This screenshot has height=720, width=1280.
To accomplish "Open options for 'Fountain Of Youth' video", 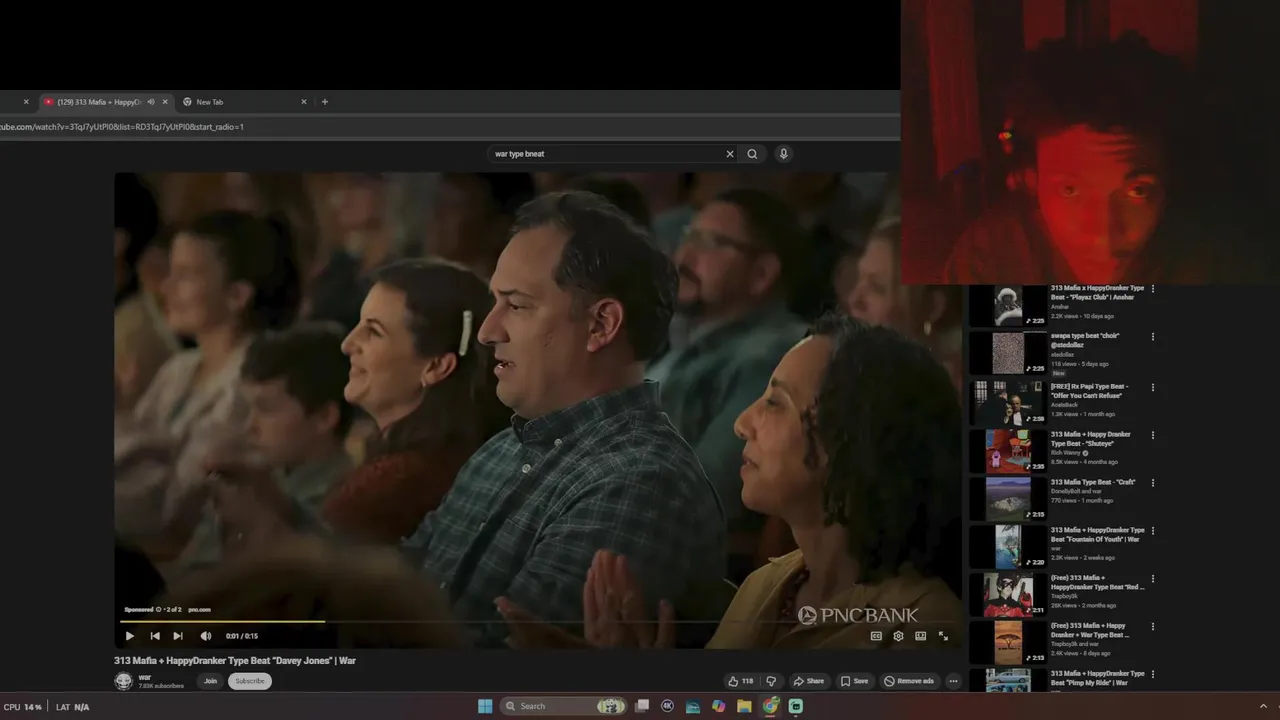I will tap(1153, 531).
